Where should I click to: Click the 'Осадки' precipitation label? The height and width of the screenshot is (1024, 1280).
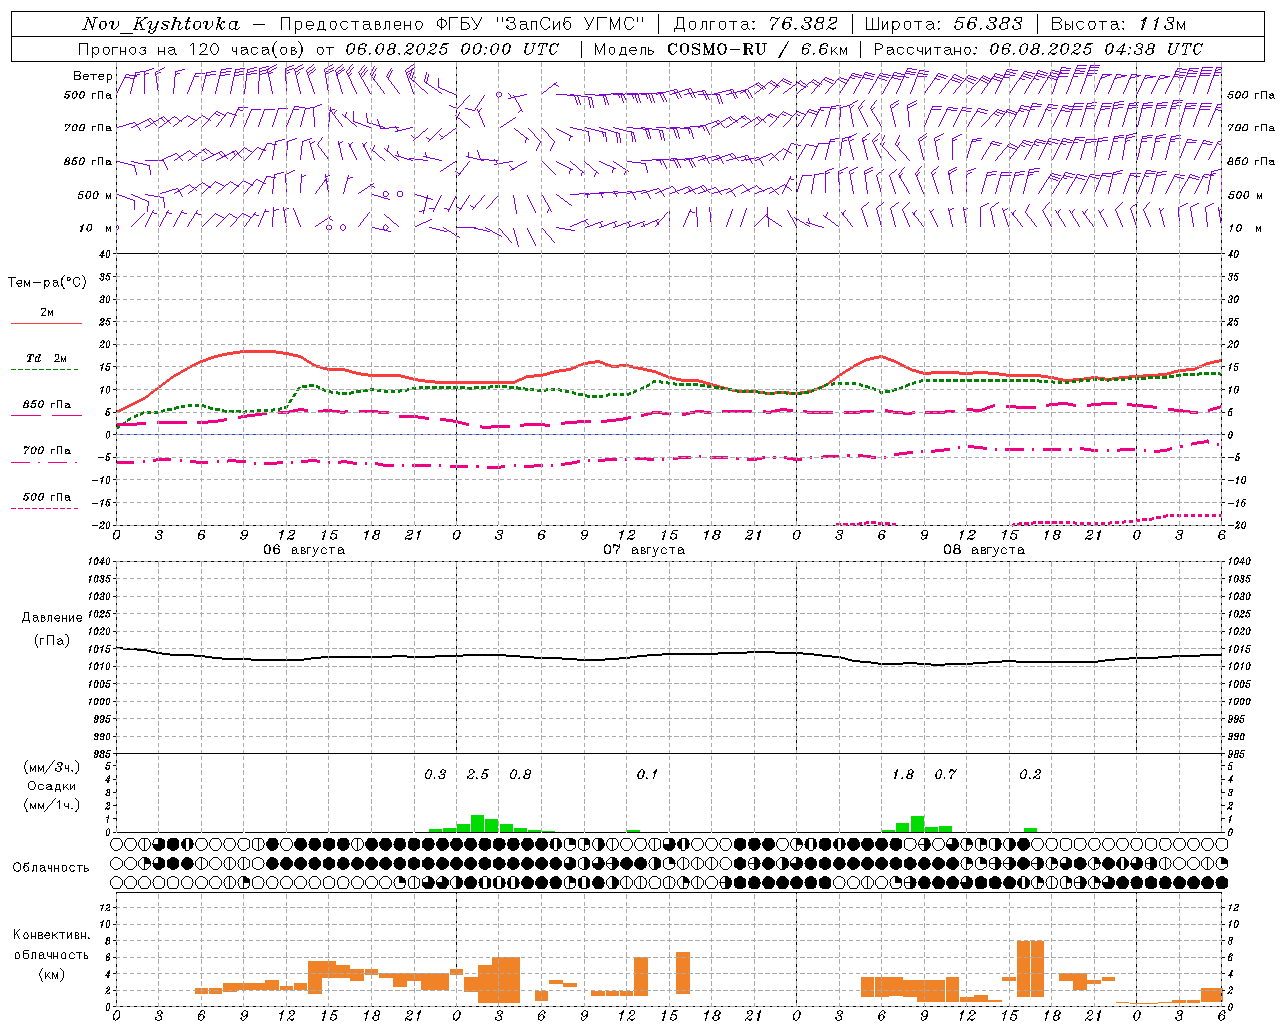[52, 786]
